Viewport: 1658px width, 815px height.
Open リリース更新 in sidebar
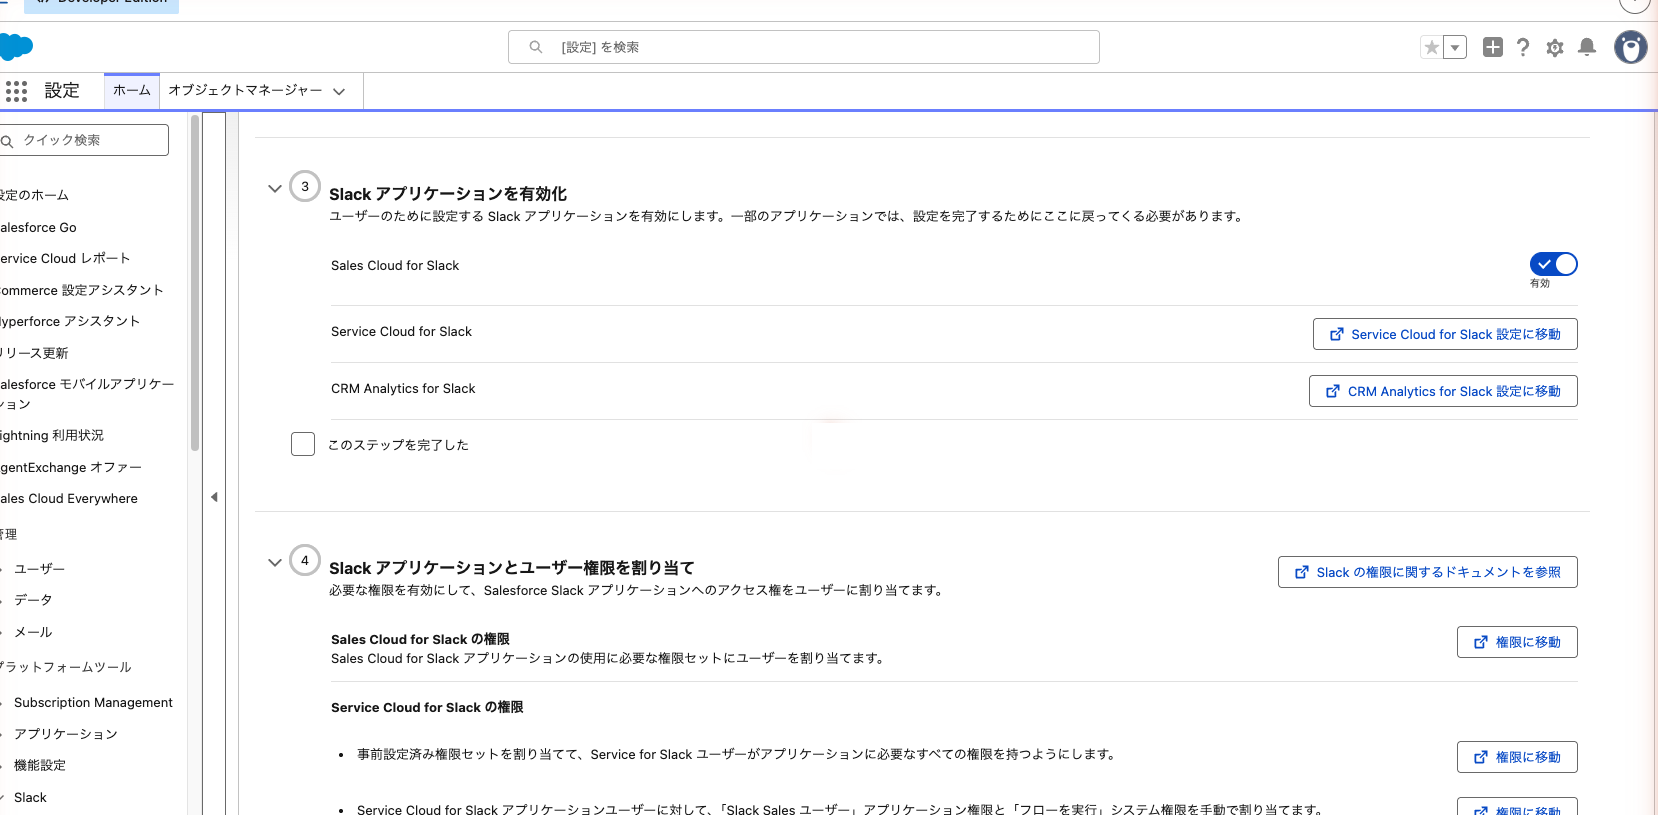coord(35,353)
